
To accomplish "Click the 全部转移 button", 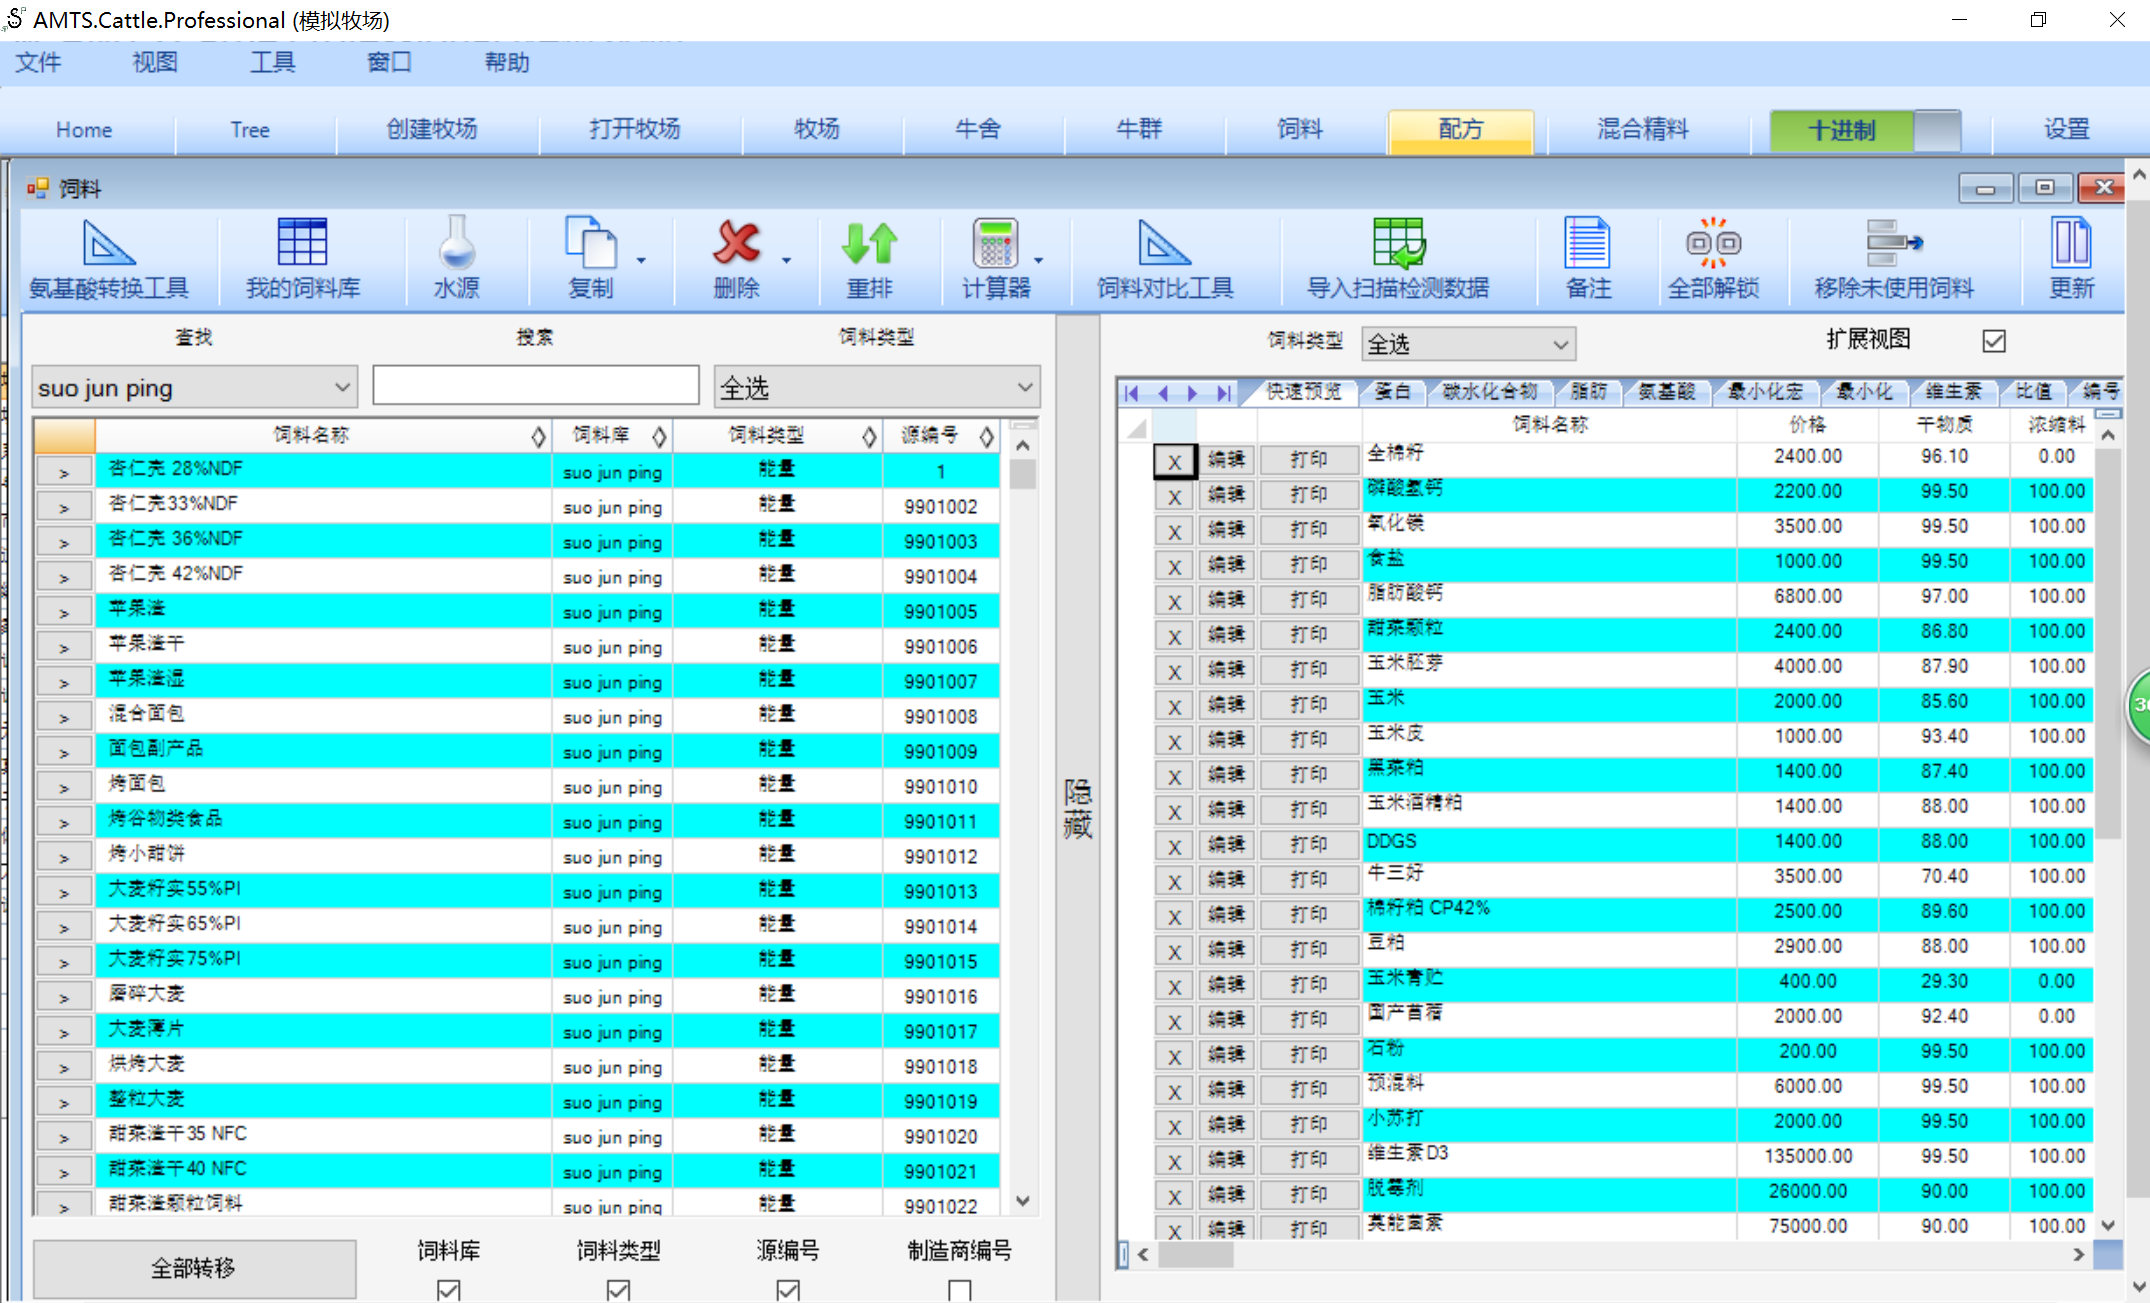I will click(x=194, y=1268).
